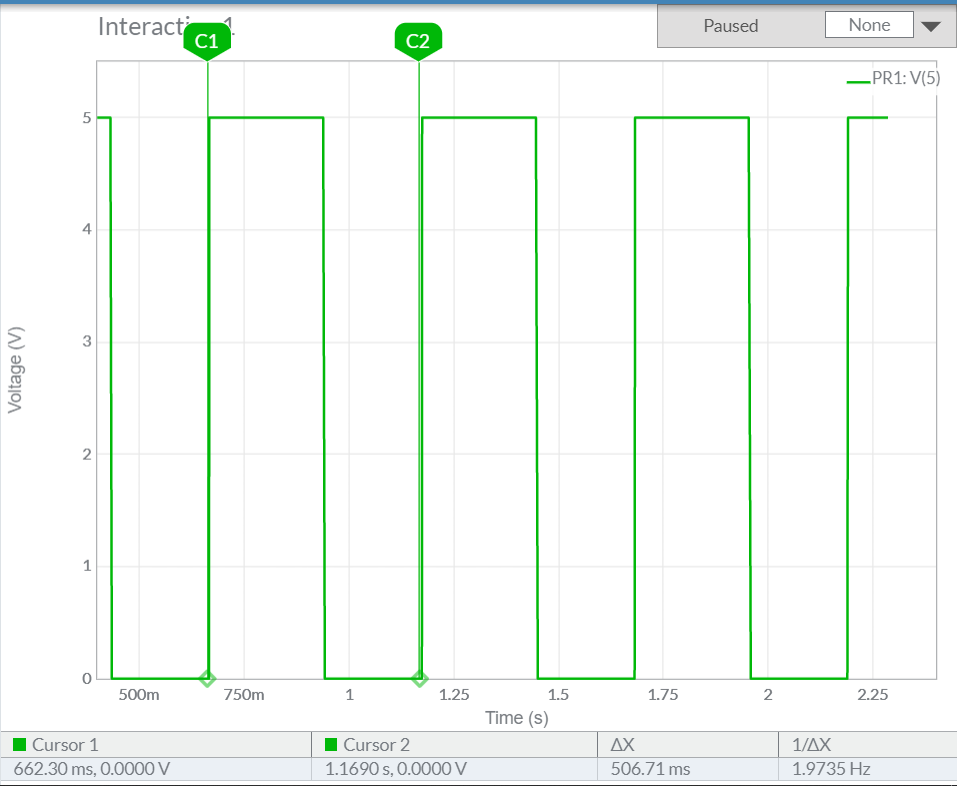The image size is (957, 786).
Task: Expand the dropdown arrow next to None
Action: coord(930,27)
